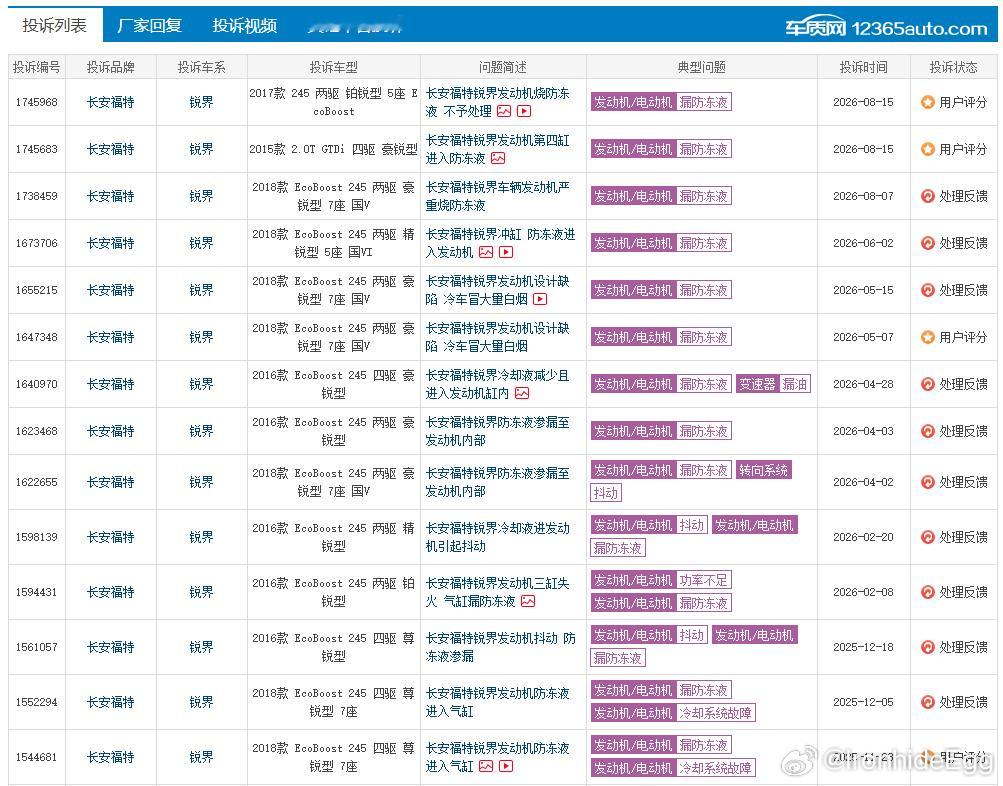Click 锐界 series link in row 1738459
This screenshot has width=1003, height=786.
pos(201,196)
